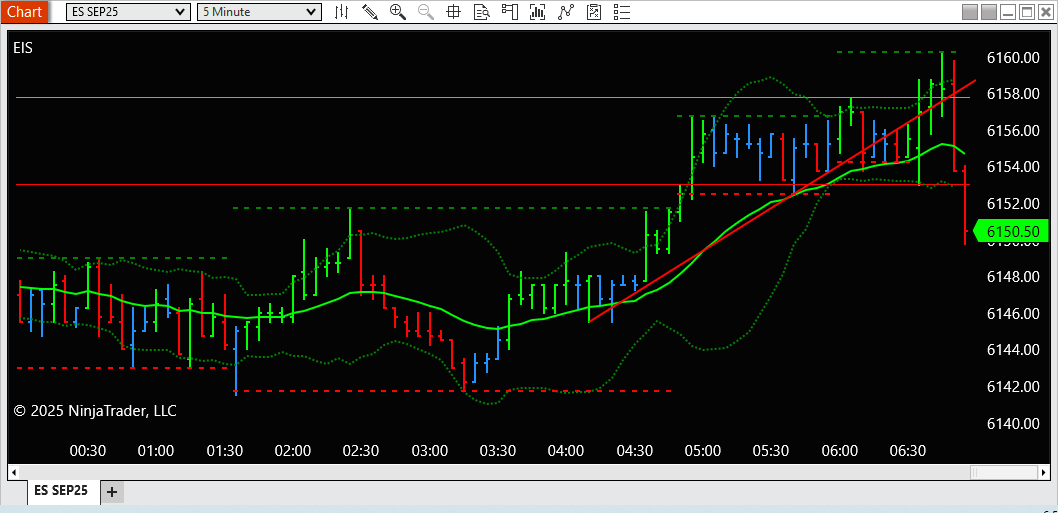The width and height of the screenshot is (1058, 513).
Task: Select the solid red horizontal line
Action: pyautogui.click(x=493, y=184)
